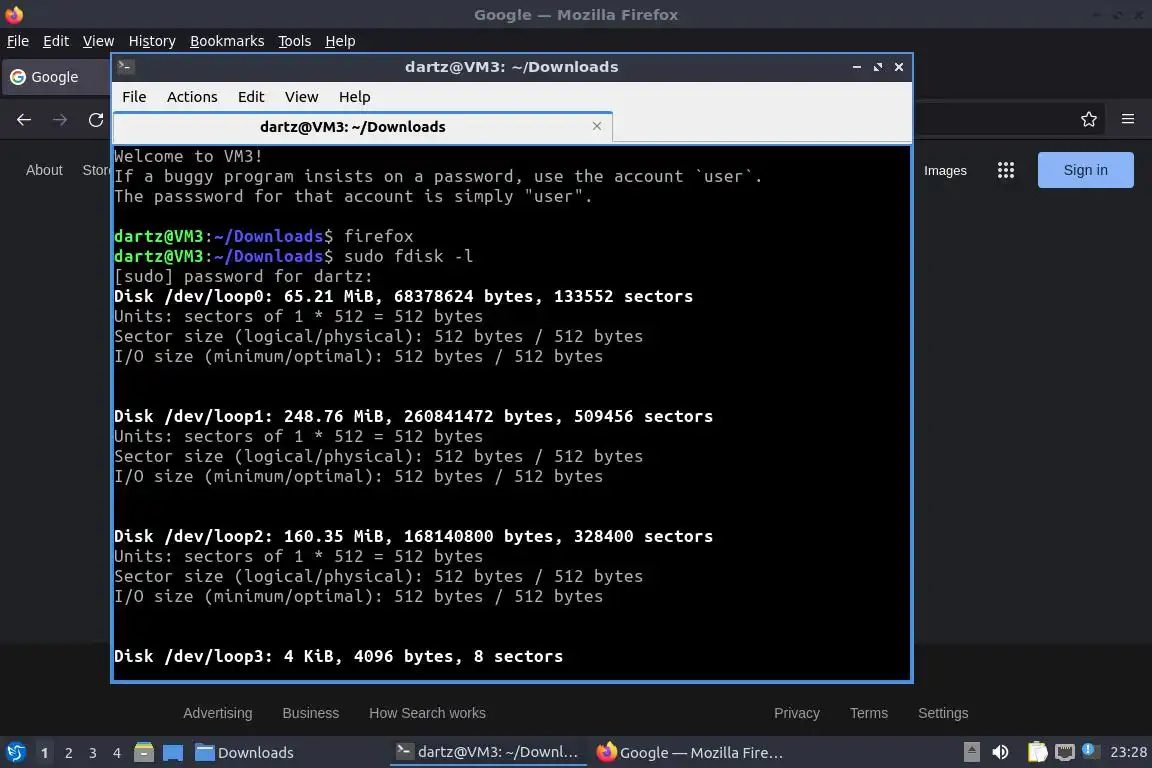Open the notification tray icon
The height and width of the screenshot is (768, 1152).
(x=1090, y=751)
